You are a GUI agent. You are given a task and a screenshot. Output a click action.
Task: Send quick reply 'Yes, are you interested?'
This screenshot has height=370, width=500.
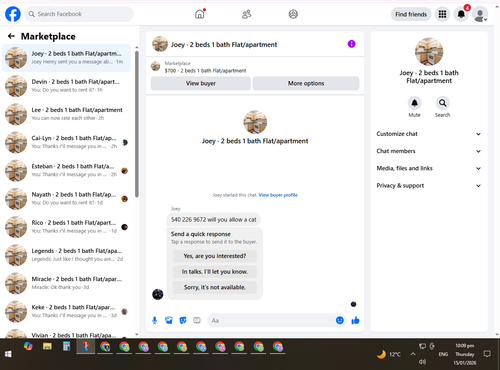tap(215, 256)
